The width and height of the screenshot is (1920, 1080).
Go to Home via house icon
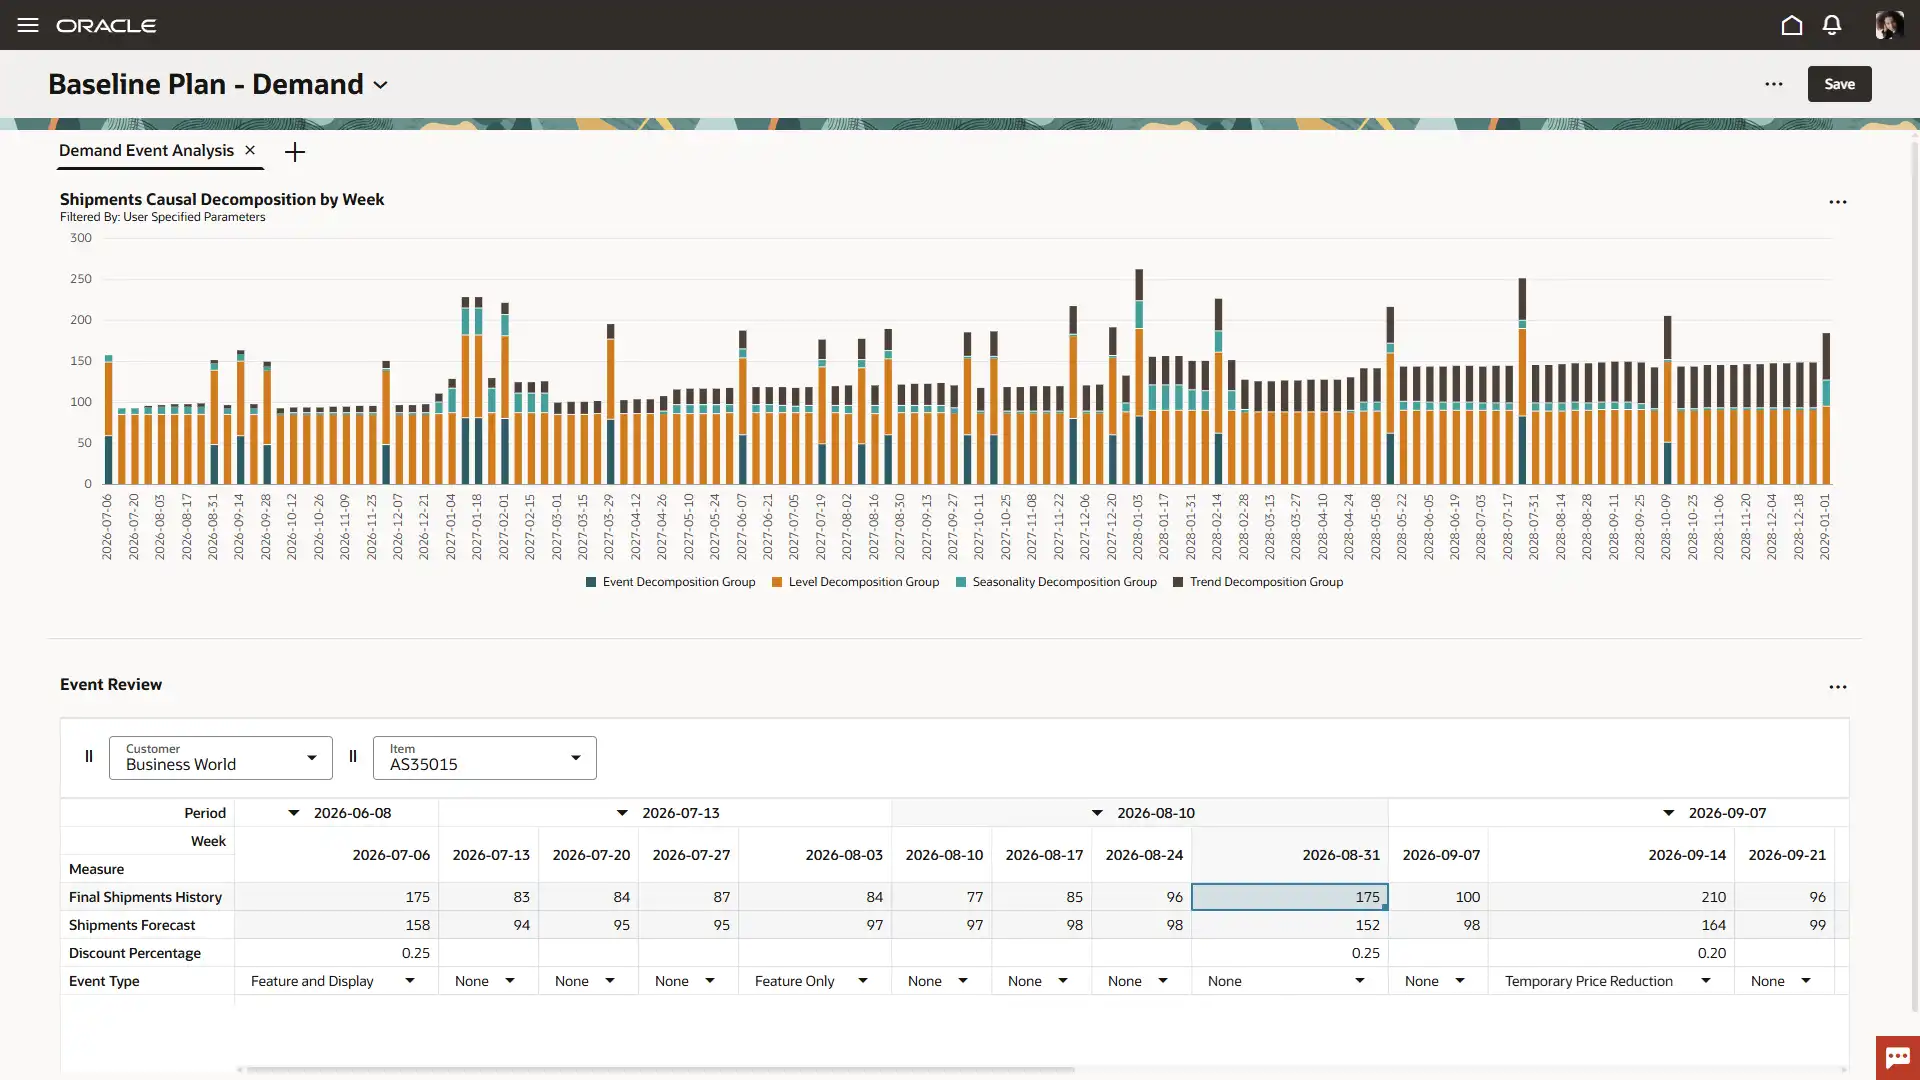point(1792,25)
